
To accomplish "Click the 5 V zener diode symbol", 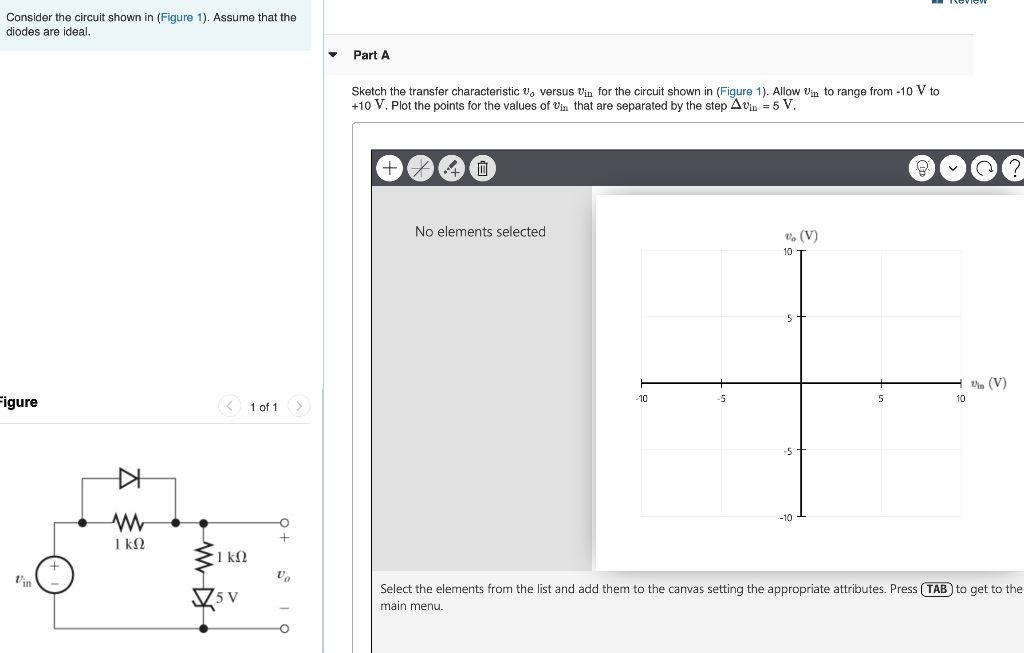I will [203, 597].
